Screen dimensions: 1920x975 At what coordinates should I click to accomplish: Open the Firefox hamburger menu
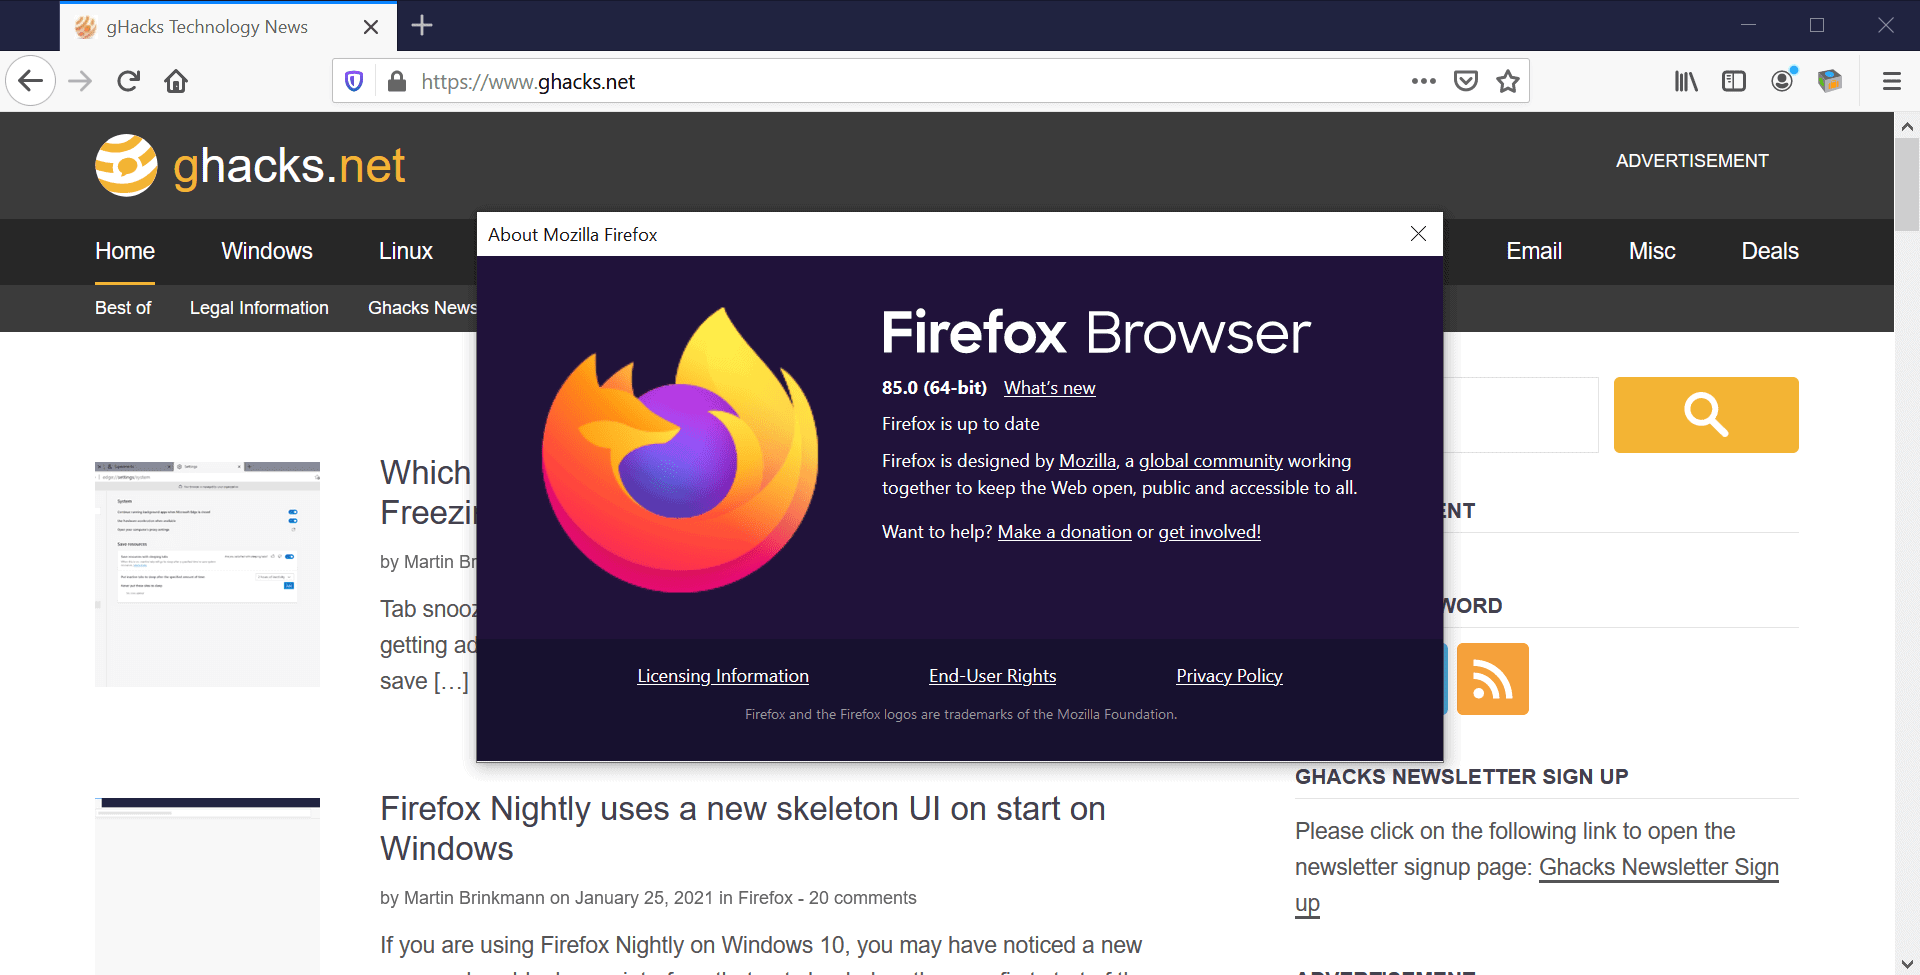[1891, 81]
